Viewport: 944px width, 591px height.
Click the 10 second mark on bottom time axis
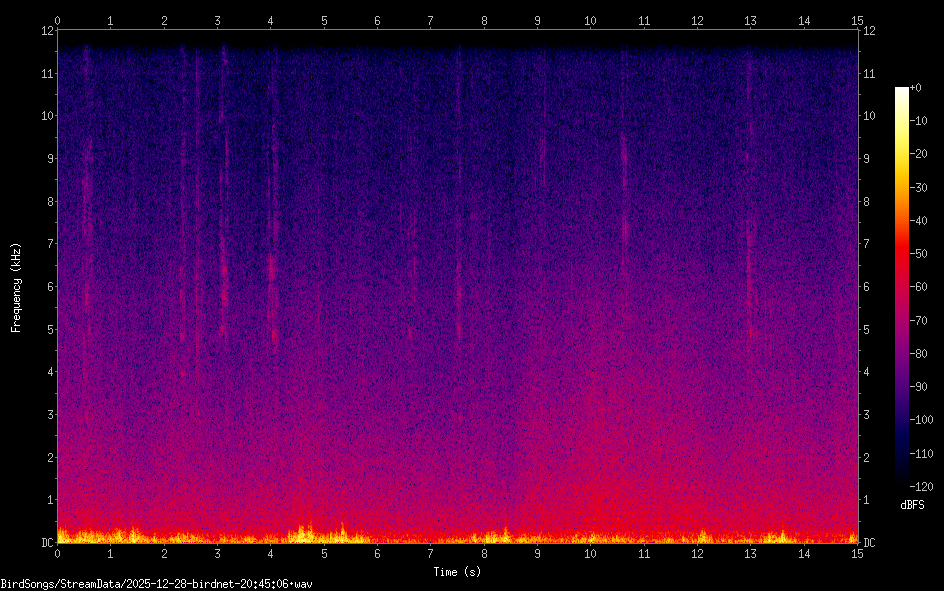pyautogui.click(x=591, y=553)
